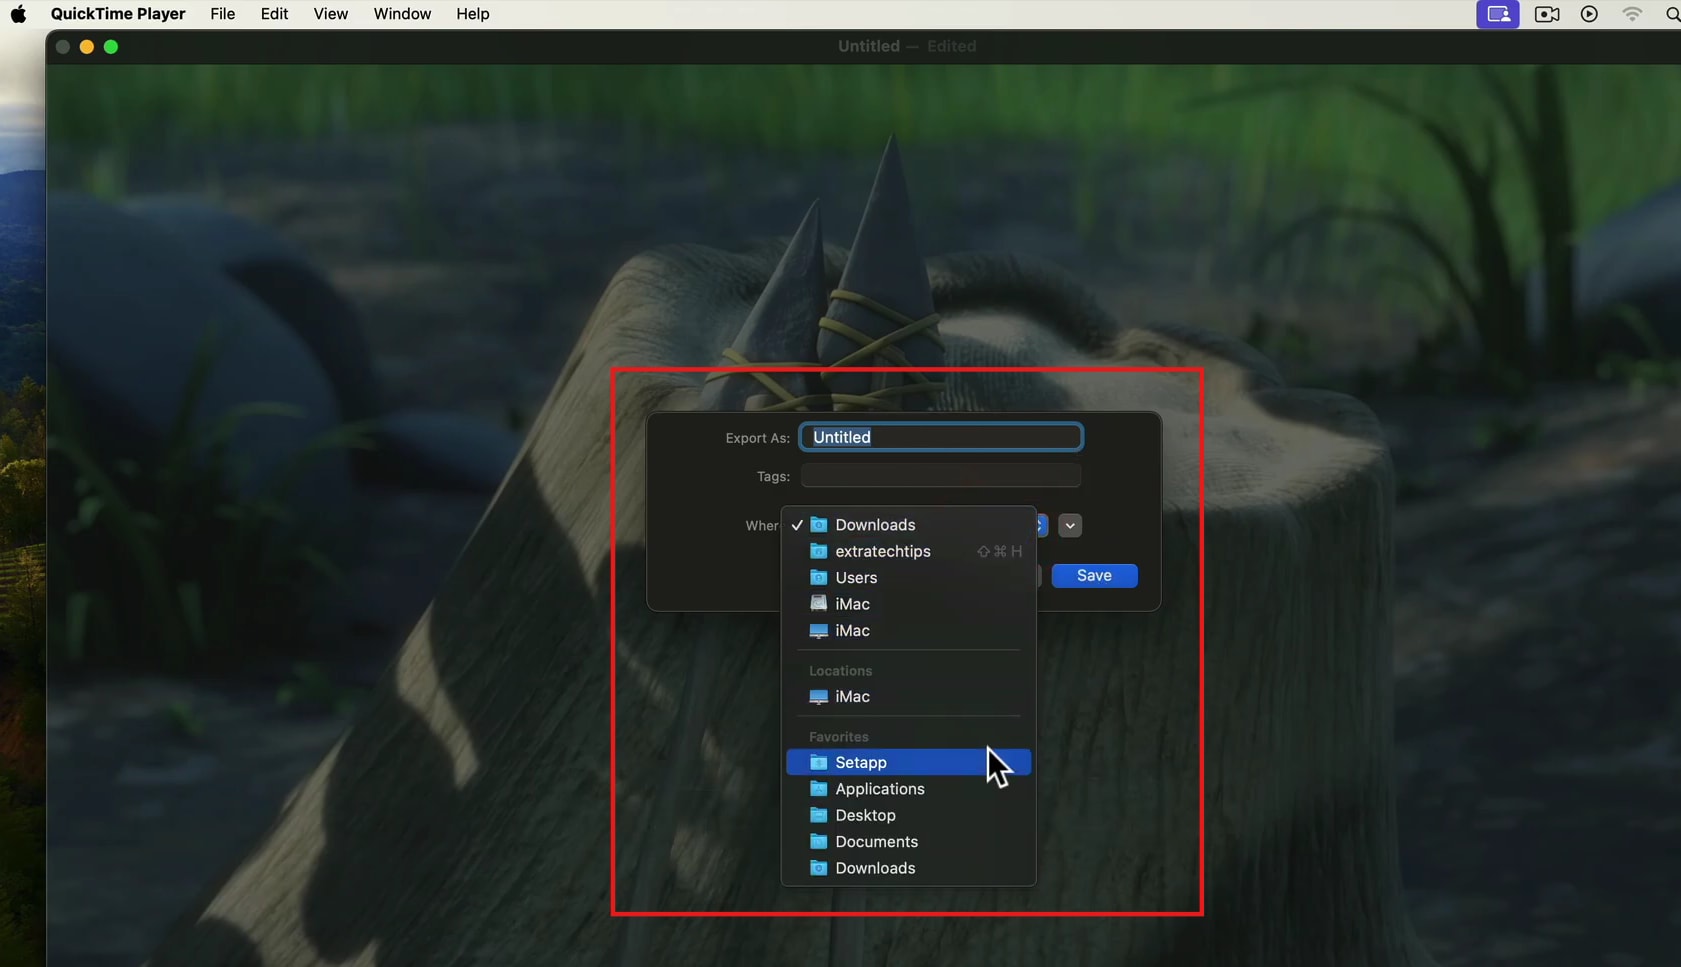Click the Users folder icon
The height and width of the screenshot is (967, 1681).
(818, 578)
